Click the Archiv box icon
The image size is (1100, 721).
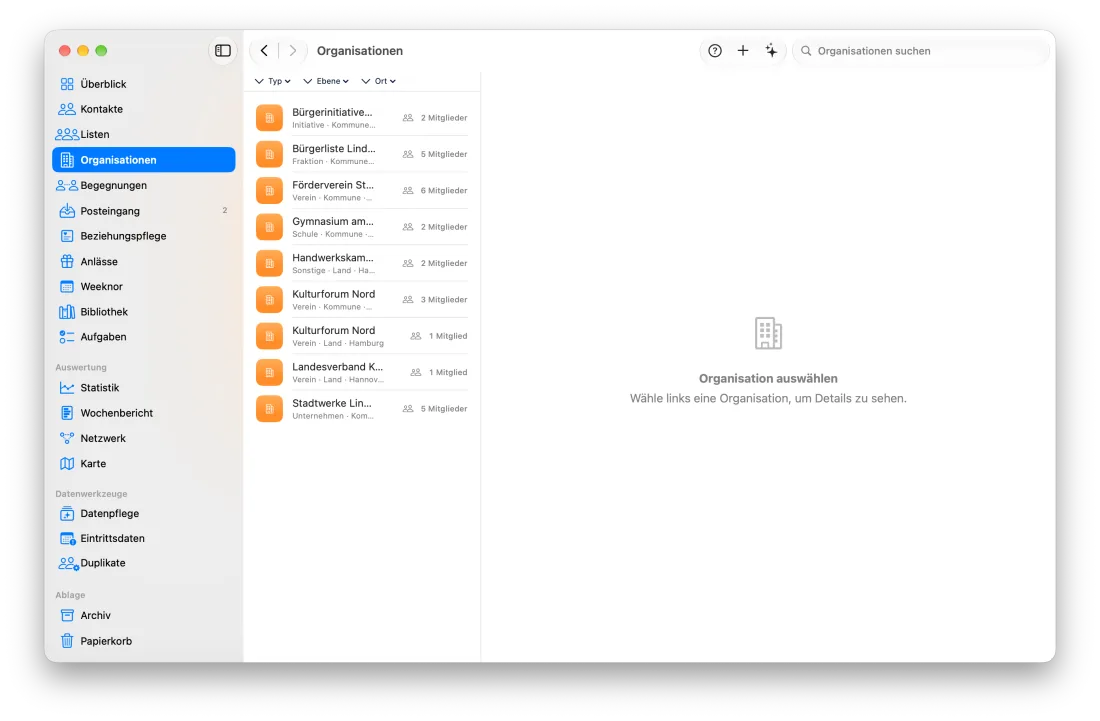(x=67, y=616)
